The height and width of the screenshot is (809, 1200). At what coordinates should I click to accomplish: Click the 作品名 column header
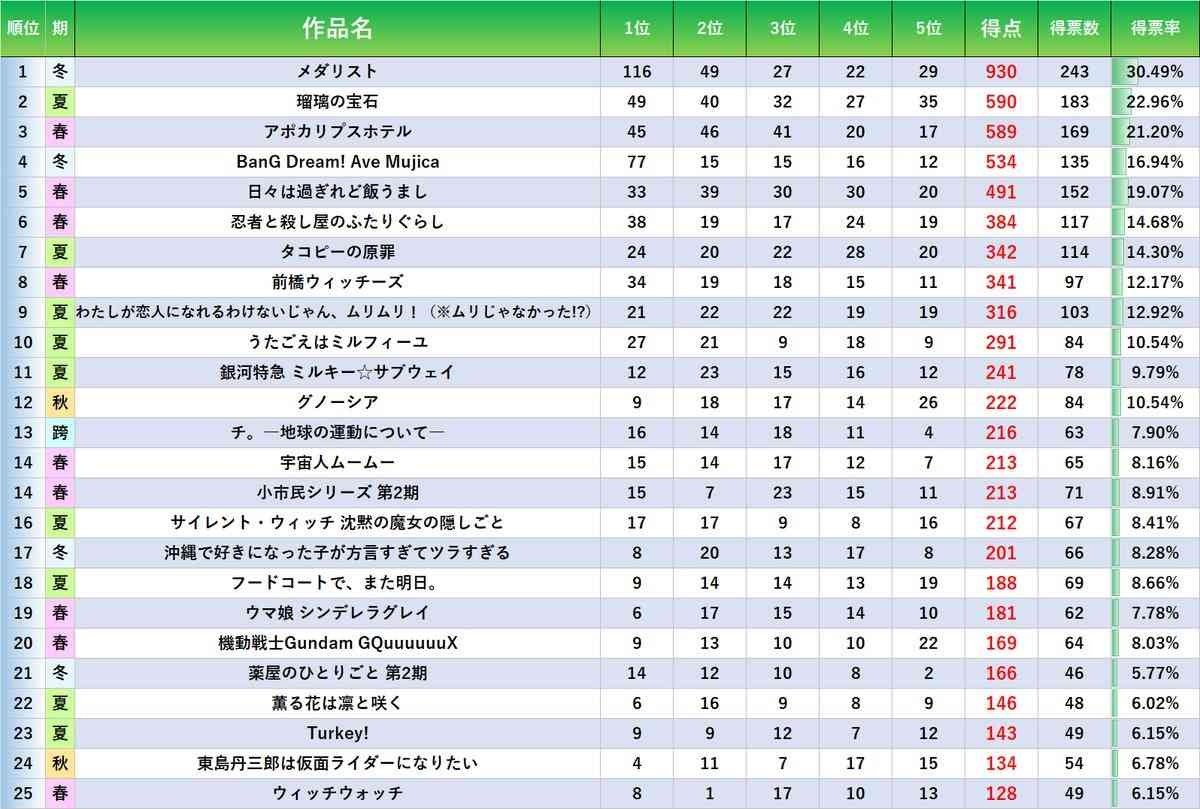coord(337,29)
